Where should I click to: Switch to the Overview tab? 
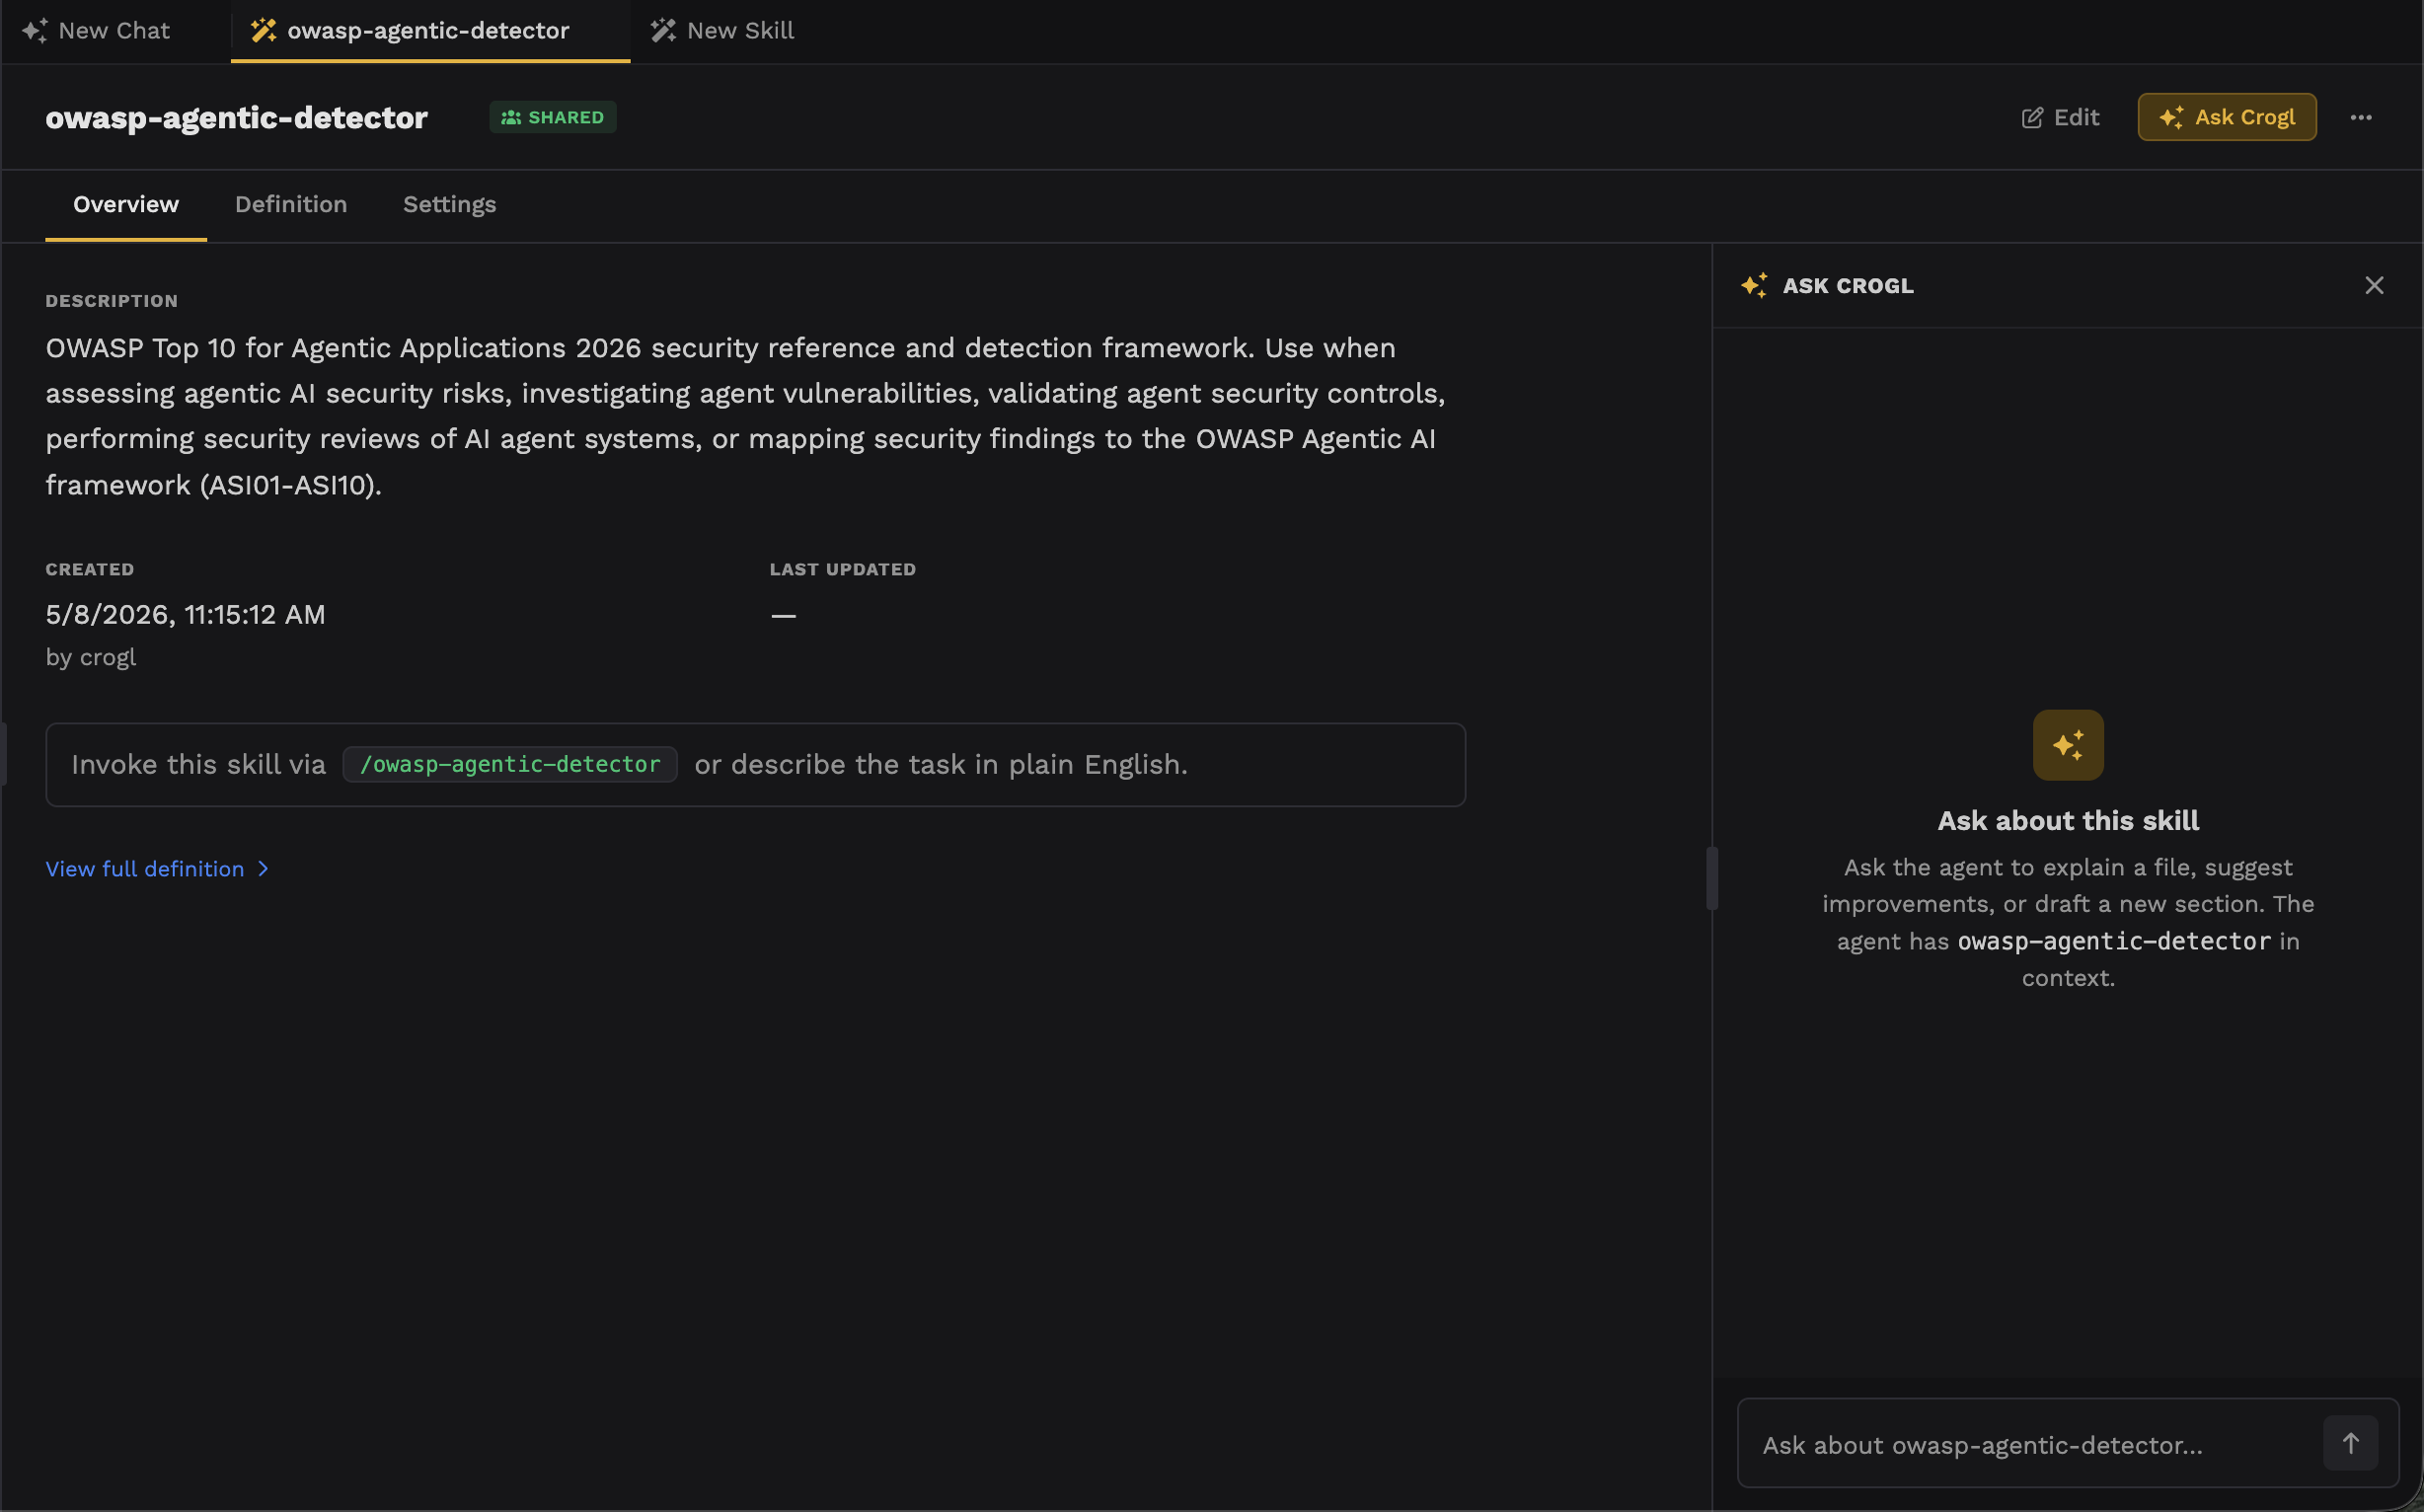(126, 204)
